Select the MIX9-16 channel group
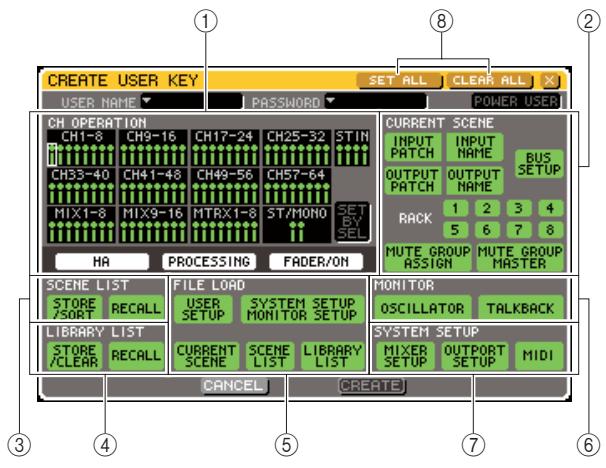 pos(153,225)
